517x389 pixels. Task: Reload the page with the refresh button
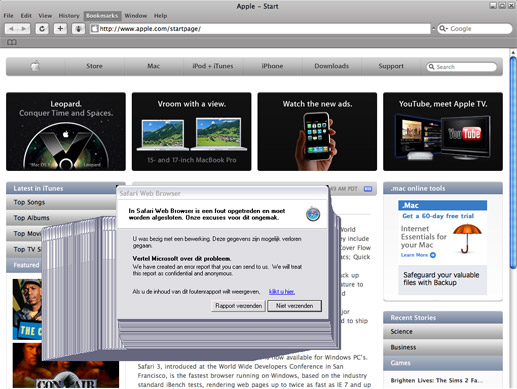click(42, 29)
